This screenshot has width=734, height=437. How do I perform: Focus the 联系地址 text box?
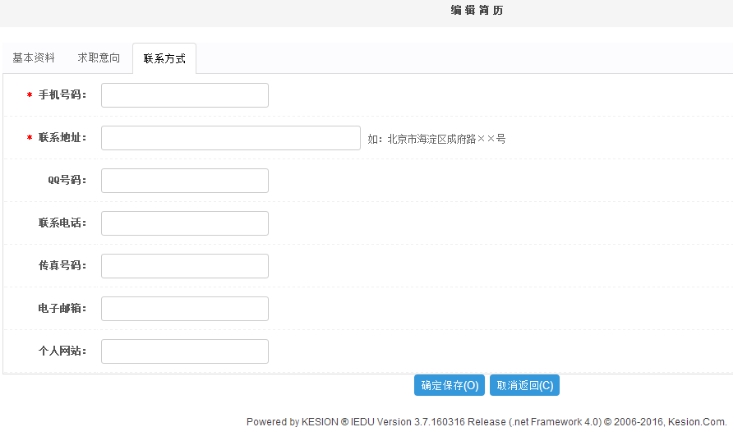point(230,138)
